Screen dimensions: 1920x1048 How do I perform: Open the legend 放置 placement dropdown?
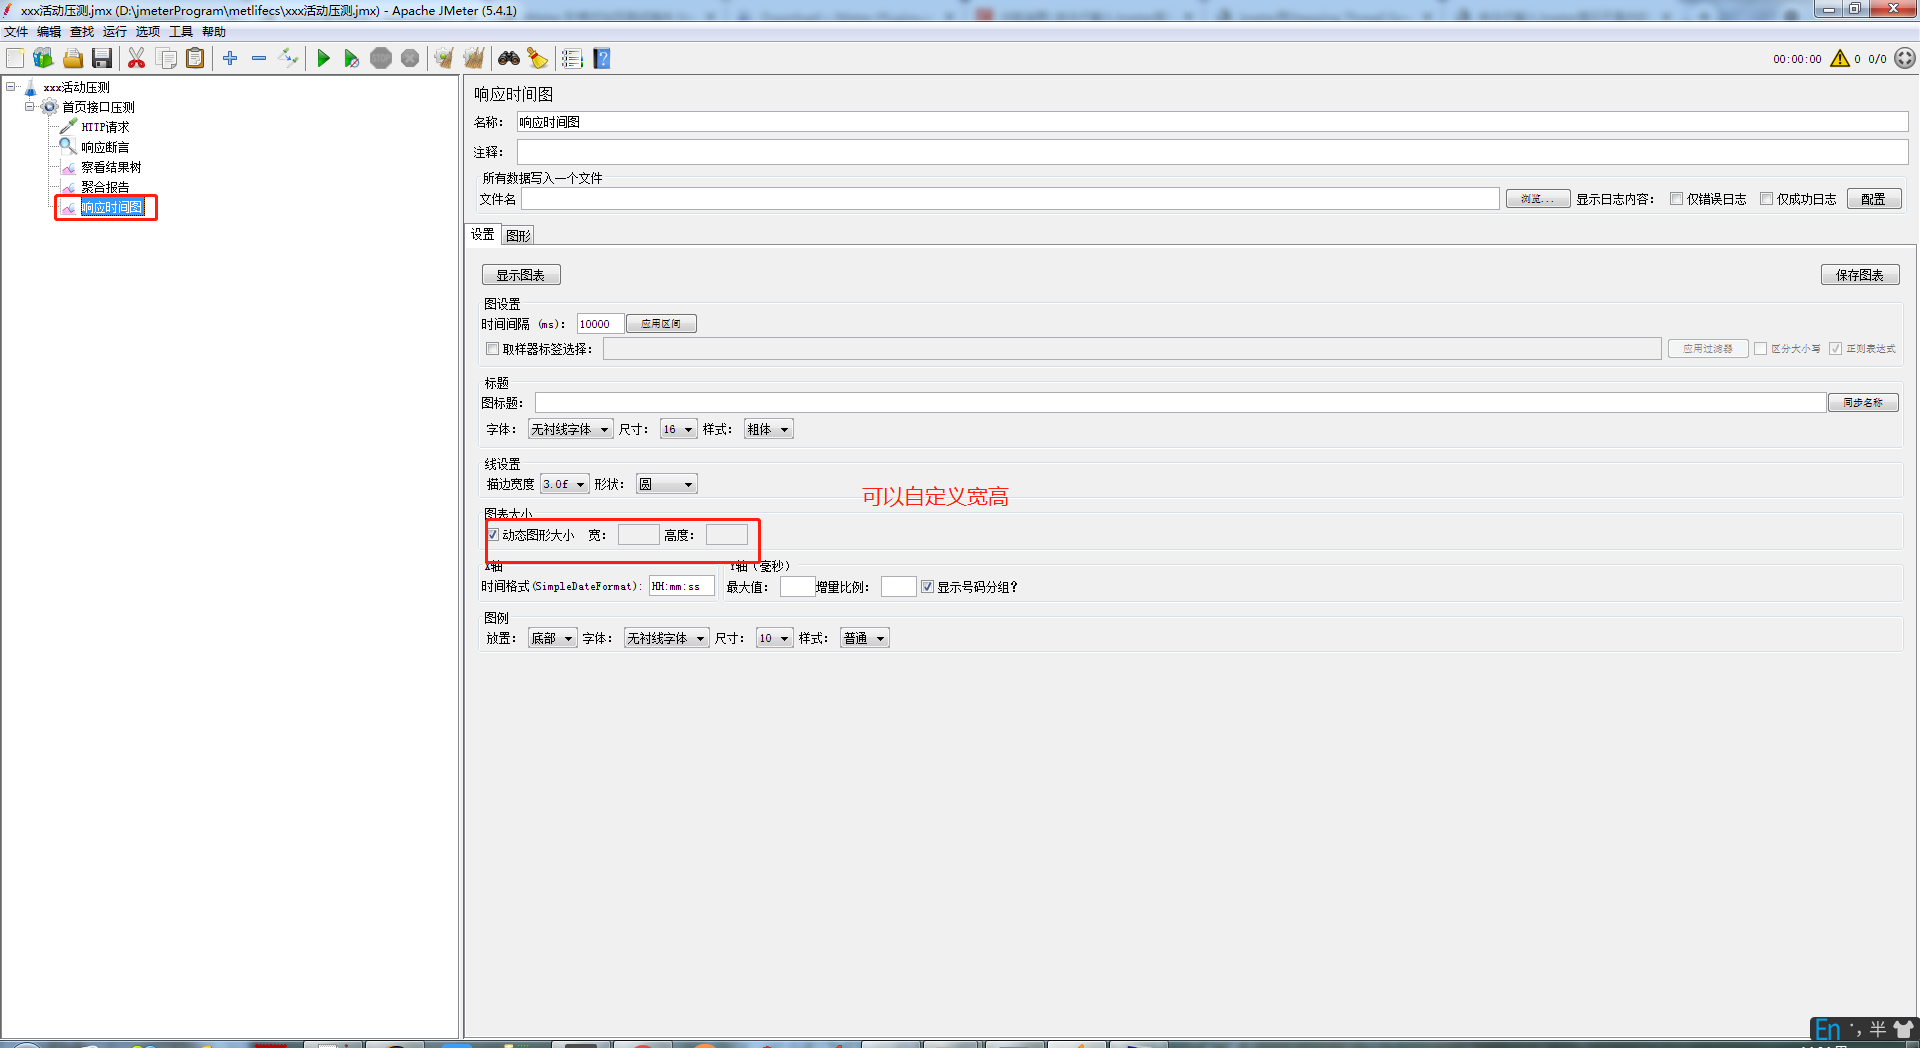click(552, 638)
